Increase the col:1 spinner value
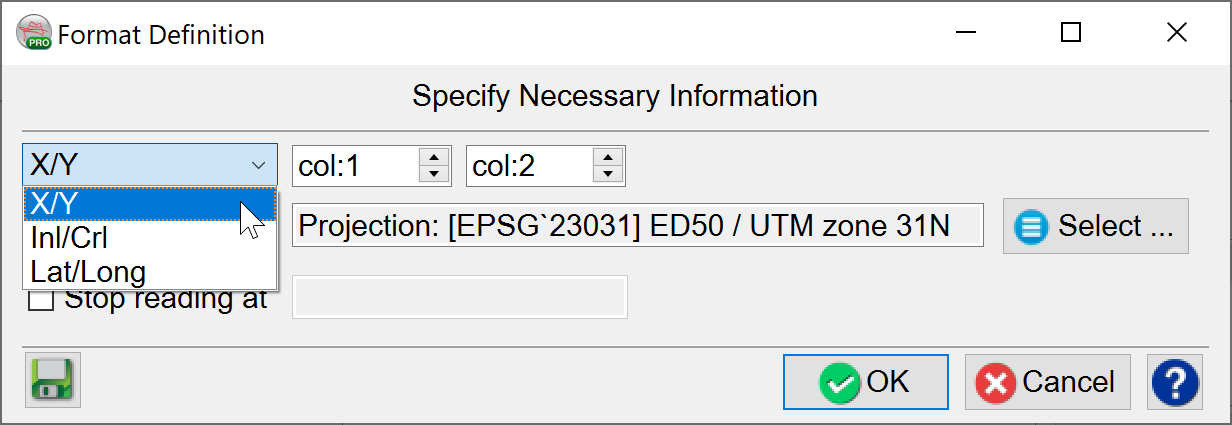1232x425 pixels. 433,157
